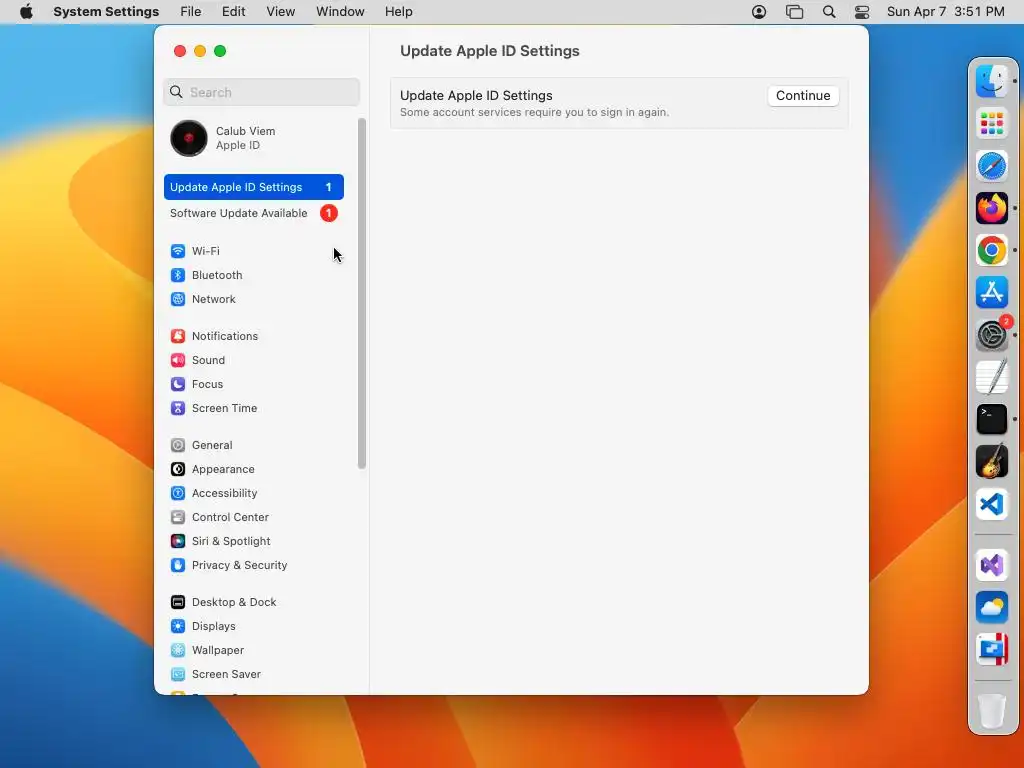Open the weather cloud app in Dock
This screenshot has height=768, width=1024.
[991, 607]
